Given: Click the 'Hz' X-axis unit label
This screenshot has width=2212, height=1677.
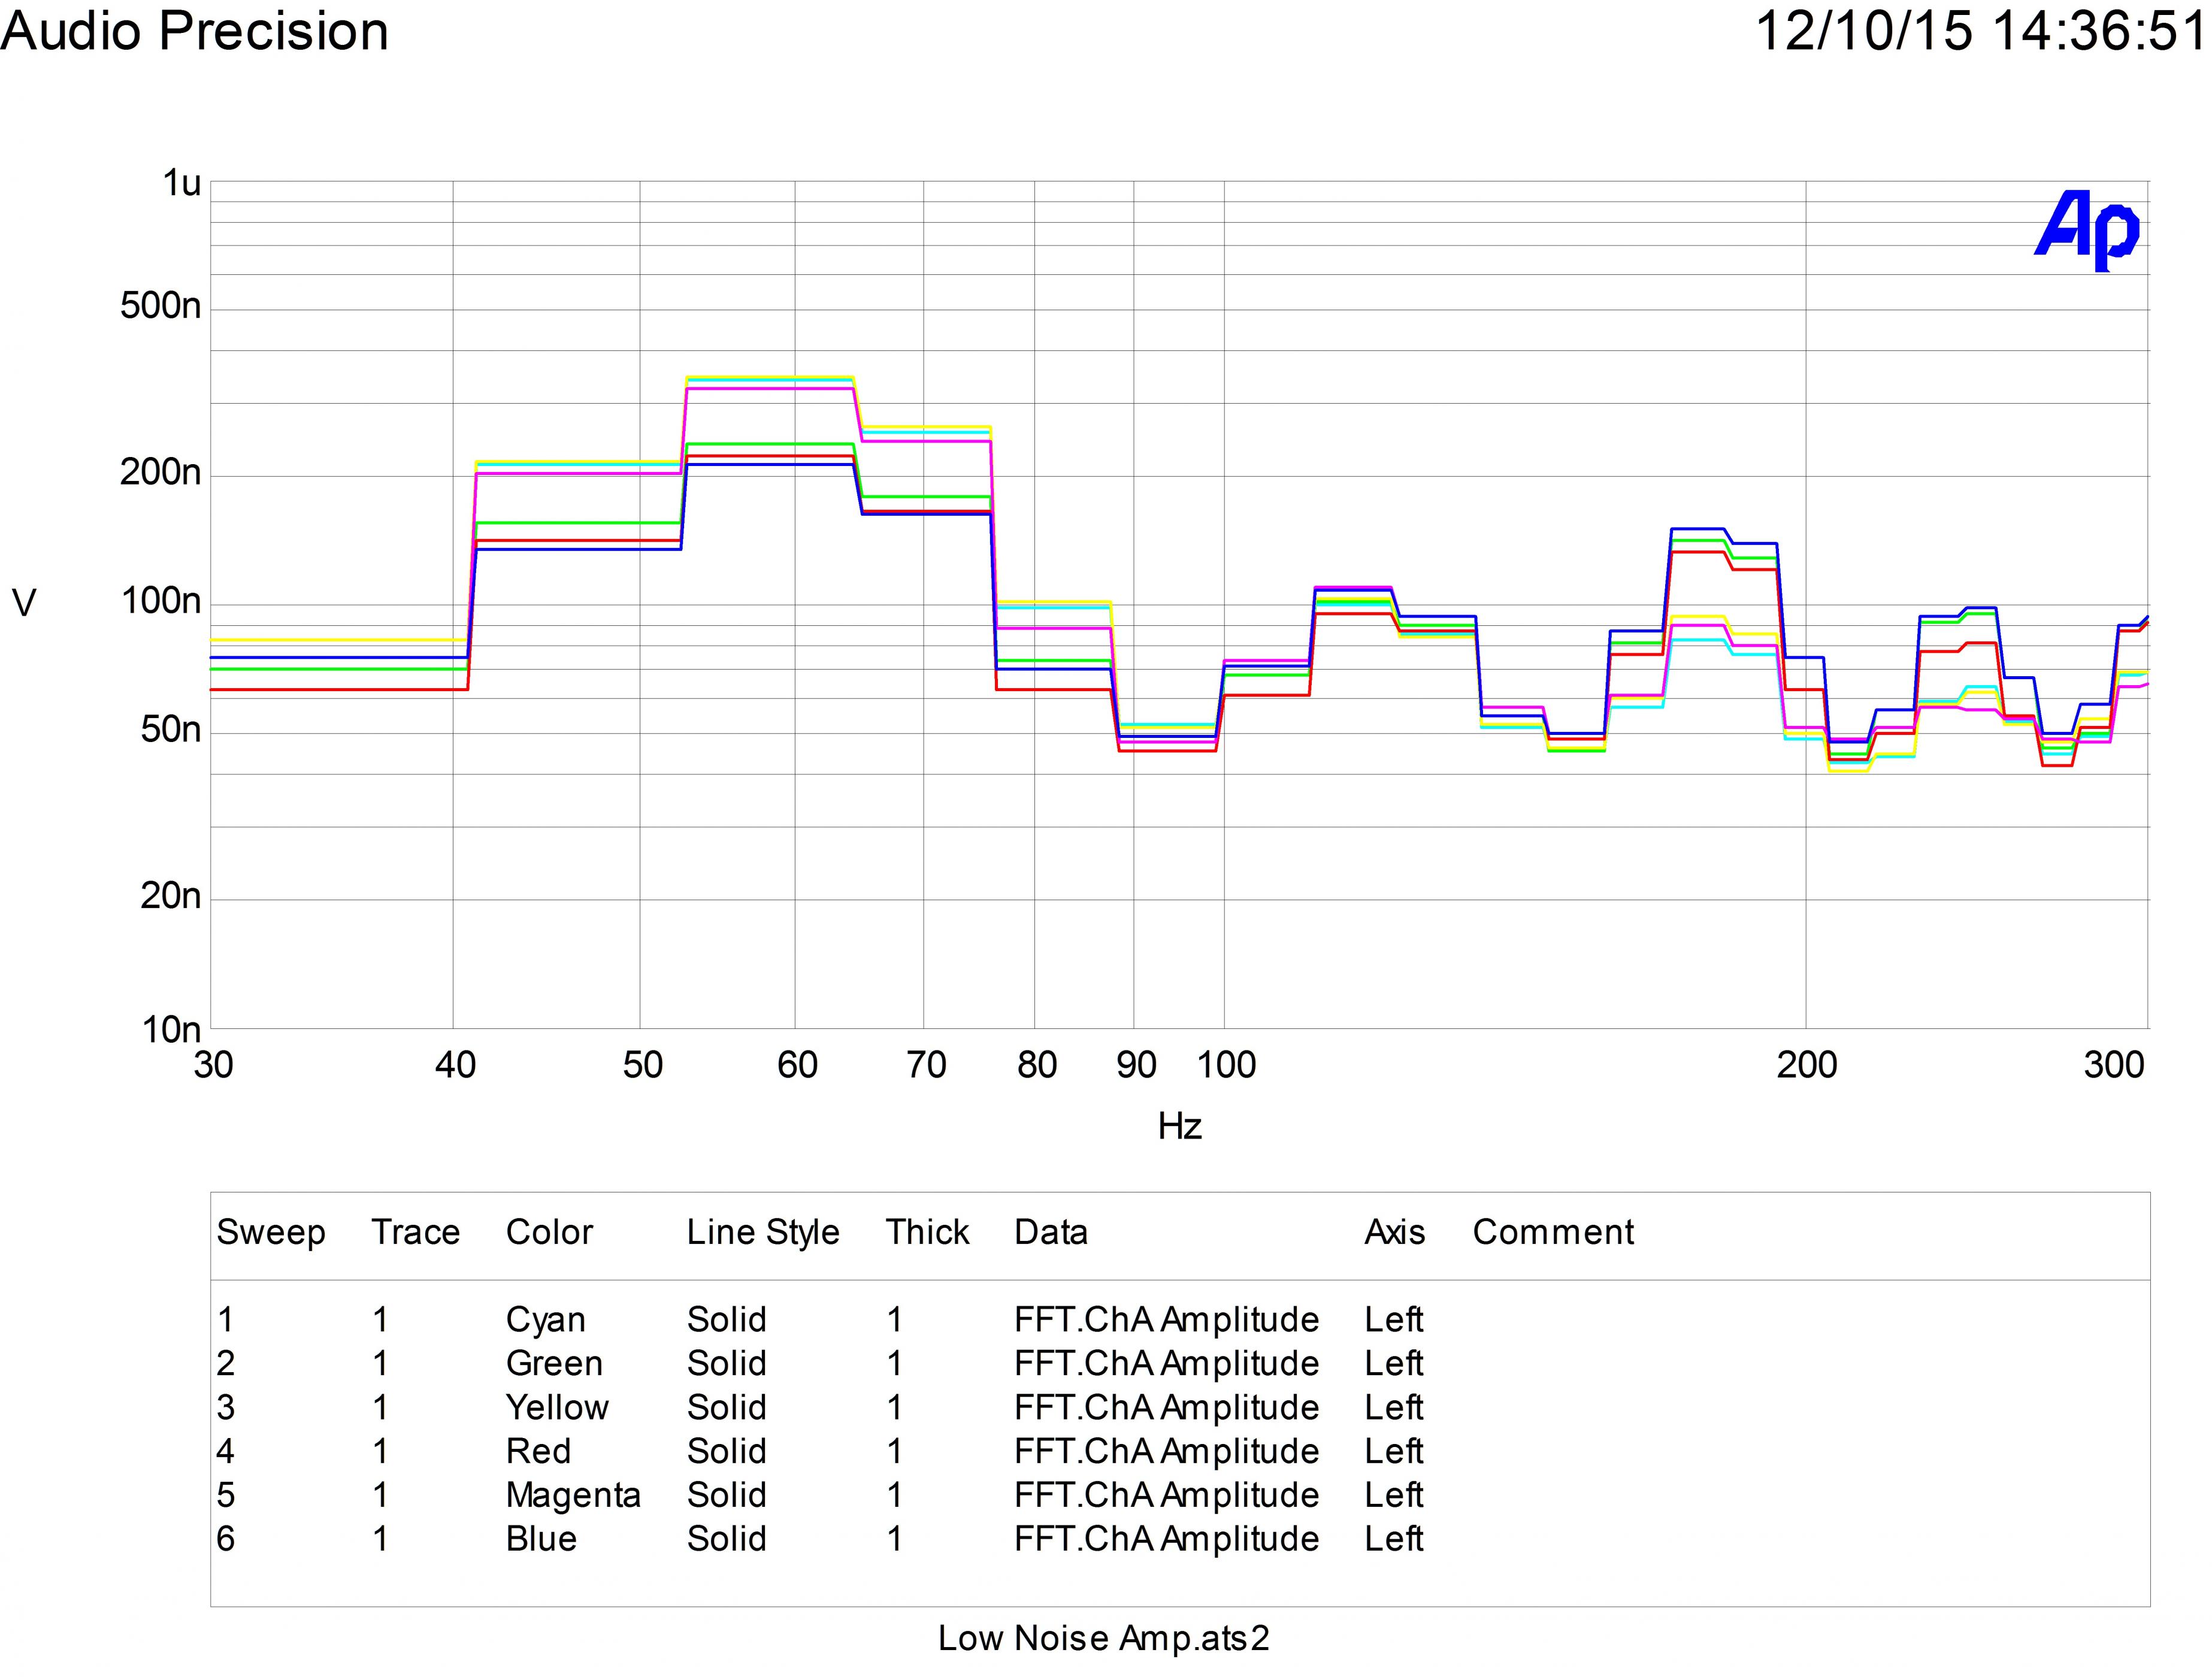Looking at the screenshot, I should click(x=1180, y=1127).
